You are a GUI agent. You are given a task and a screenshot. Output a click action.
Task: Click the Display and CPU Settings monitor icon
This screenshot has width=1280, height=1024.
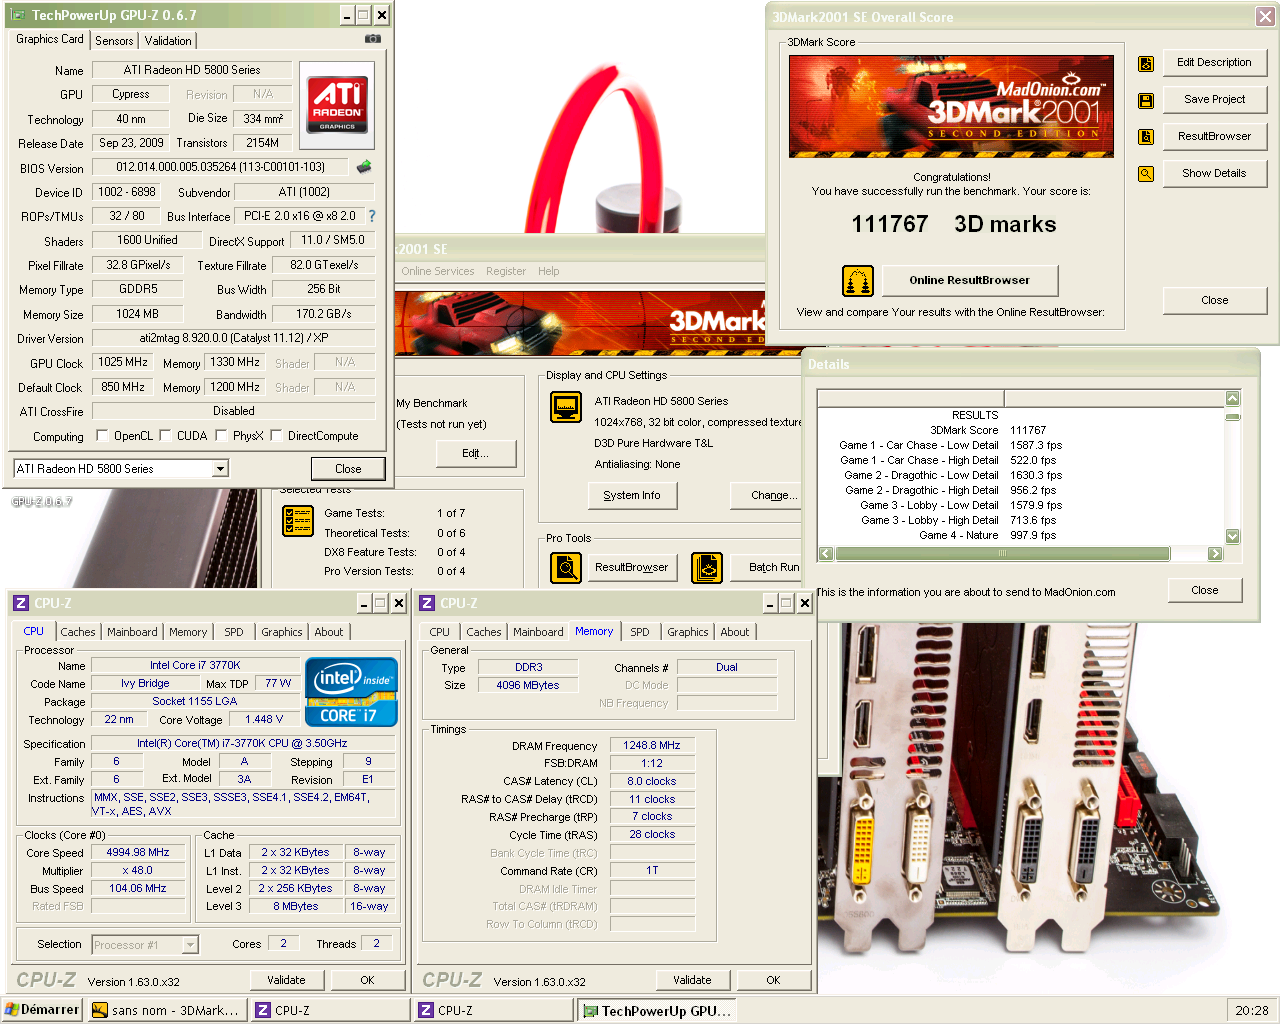(566, 408)
